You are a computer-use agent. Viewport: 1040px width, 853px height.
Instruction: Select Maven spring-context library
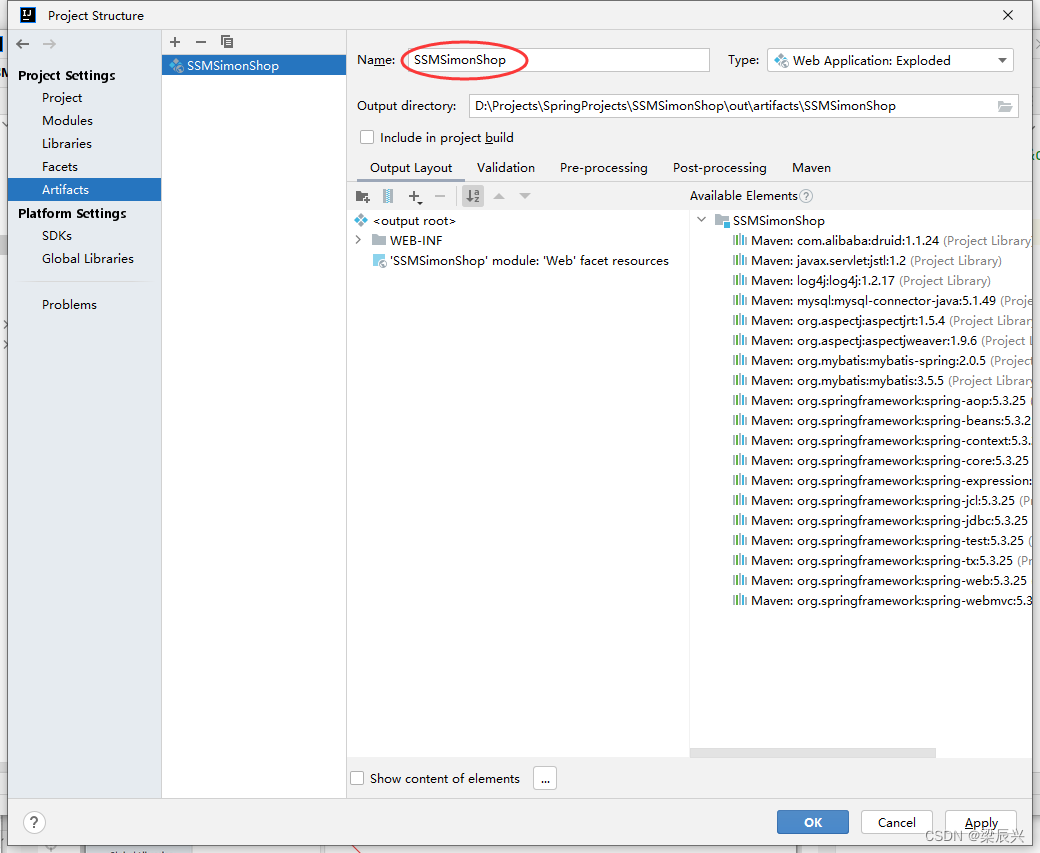(882, 440)
